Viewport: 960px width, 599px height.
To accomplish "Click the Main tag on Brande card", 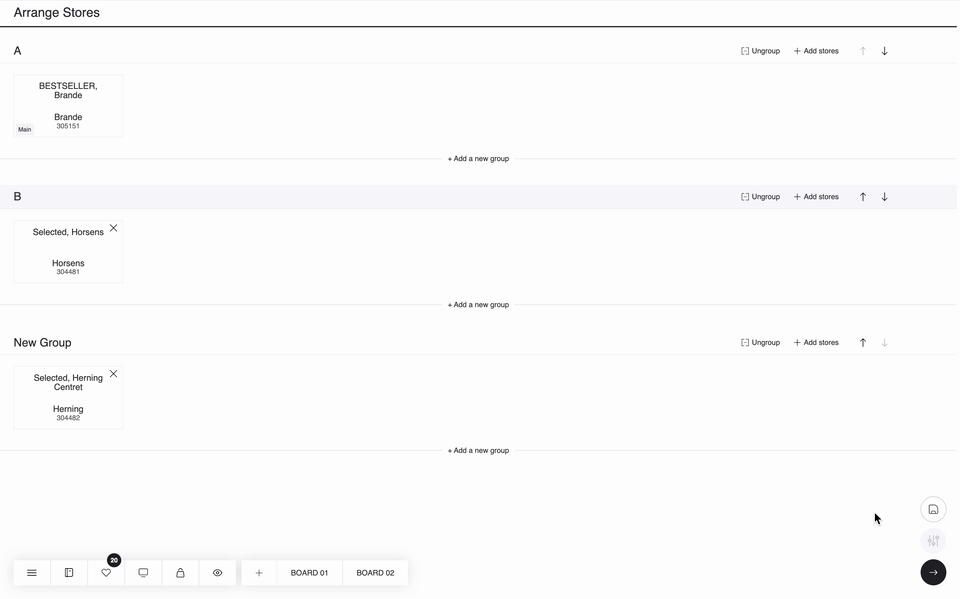I will point(24,129).
